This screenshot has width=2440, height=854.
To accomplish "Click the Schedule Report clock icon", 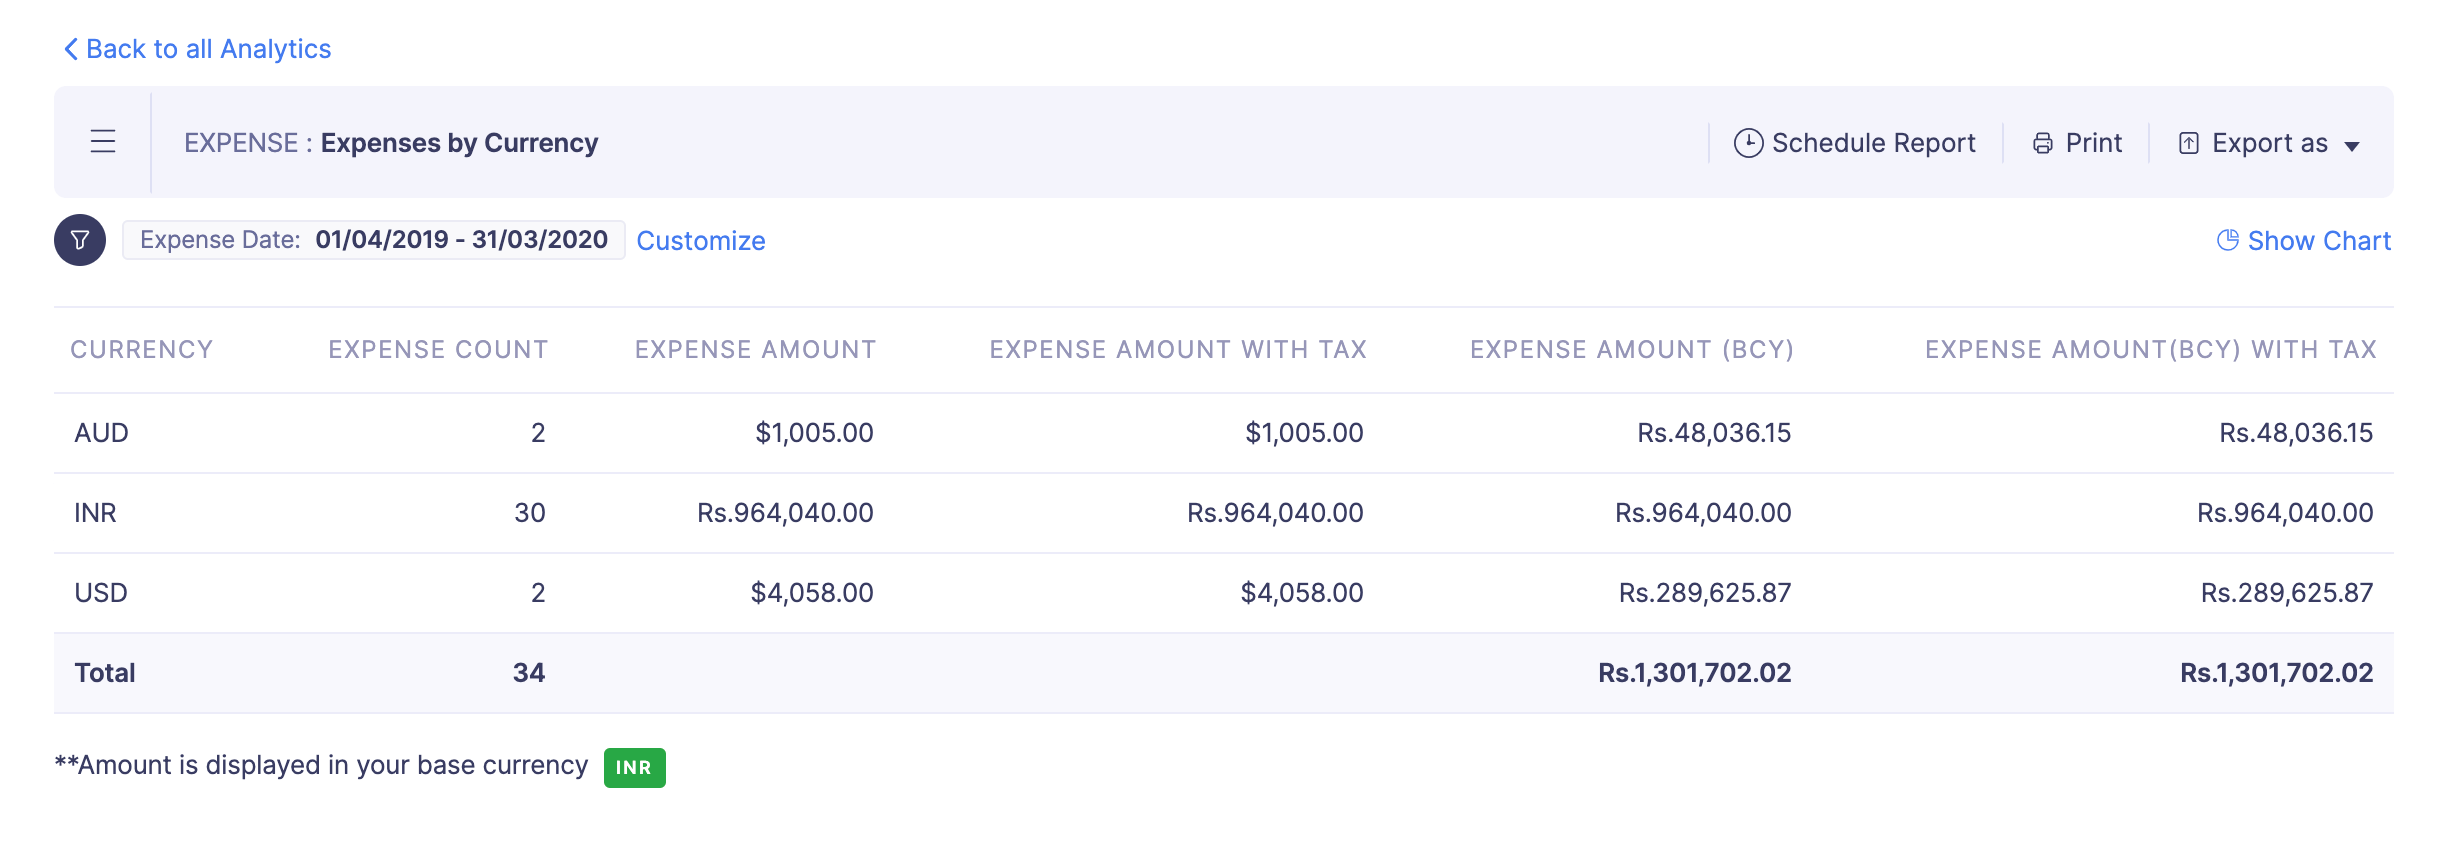I will tap(1747, 143).
